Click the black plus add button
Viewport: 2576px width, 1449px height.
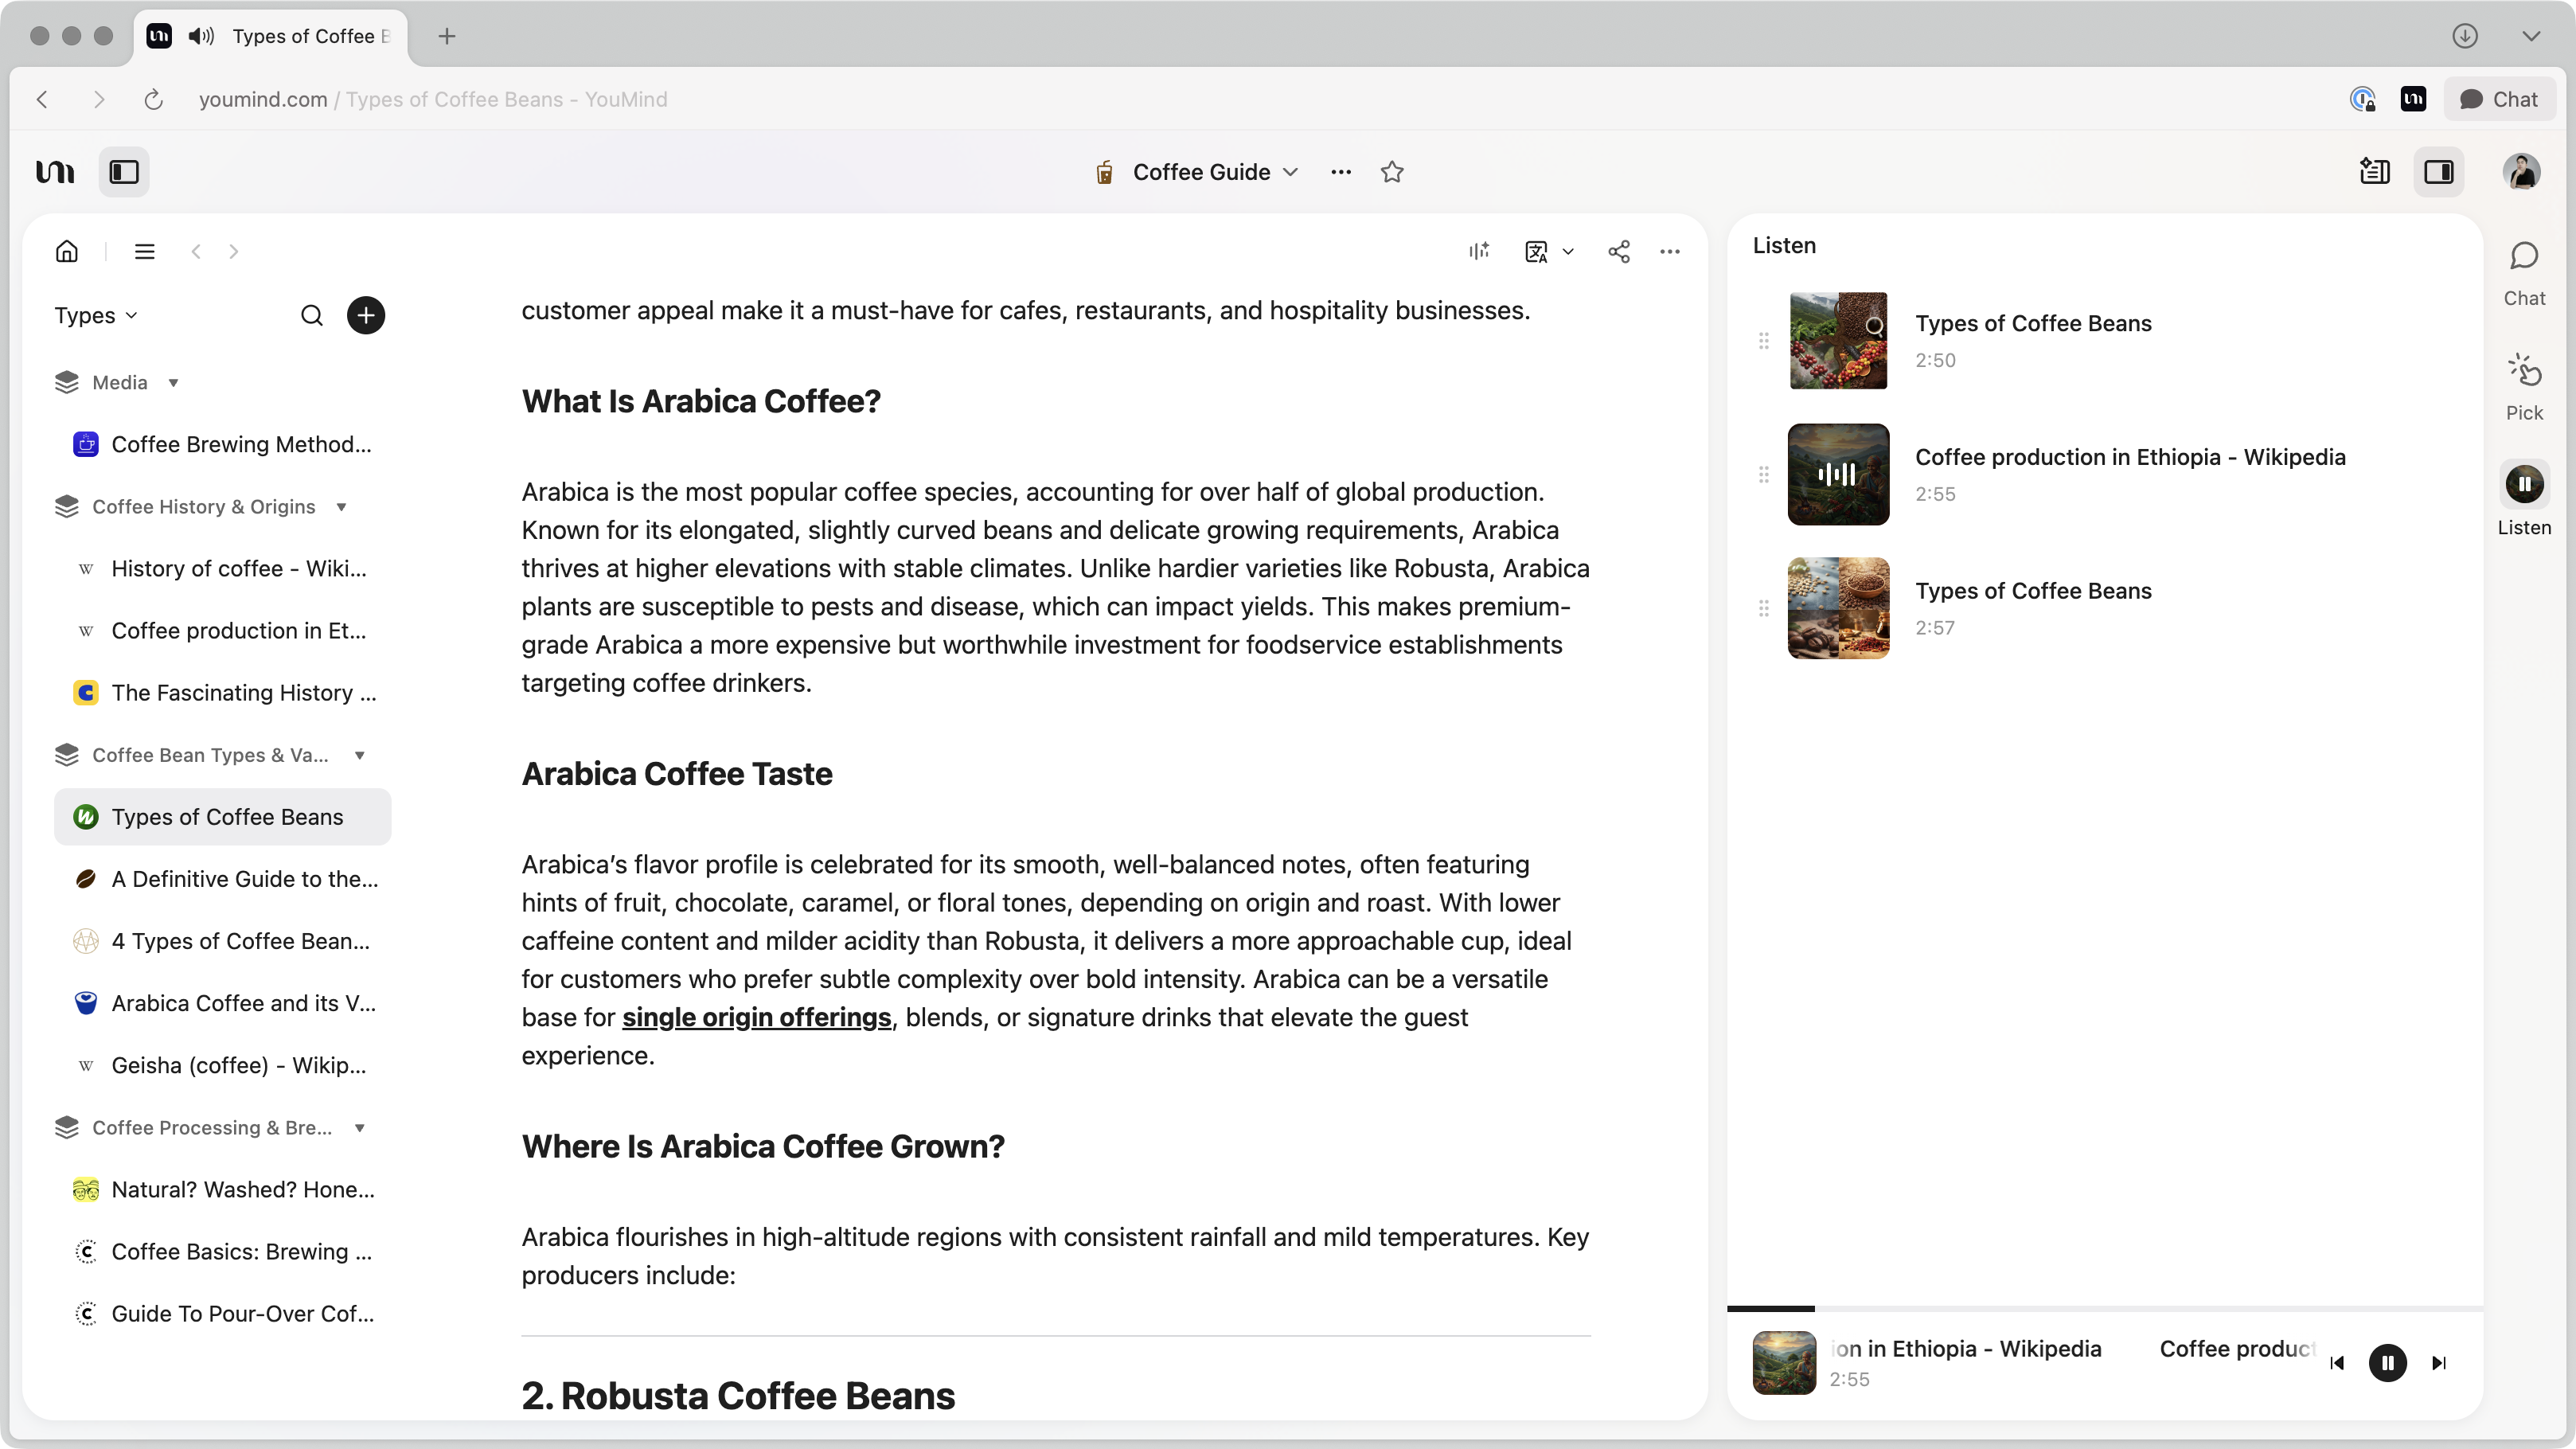click(366, 316)
